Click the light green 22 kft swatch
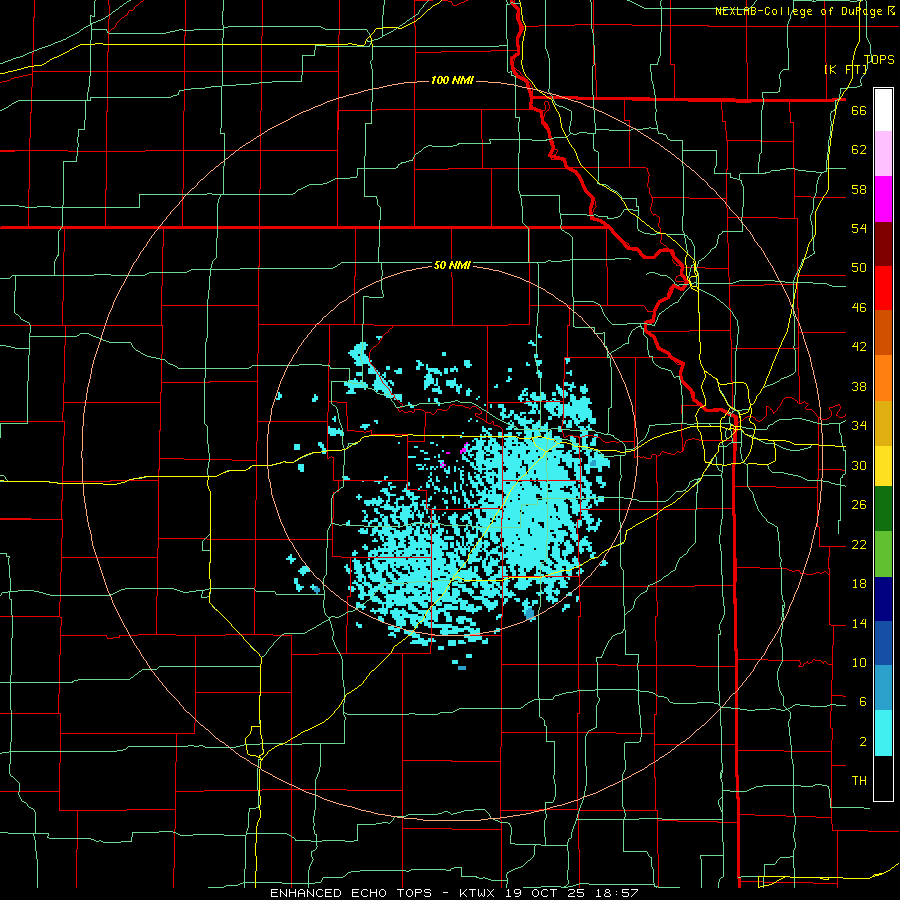The height and width of the screenshot is (900, 900). (883, 554)
